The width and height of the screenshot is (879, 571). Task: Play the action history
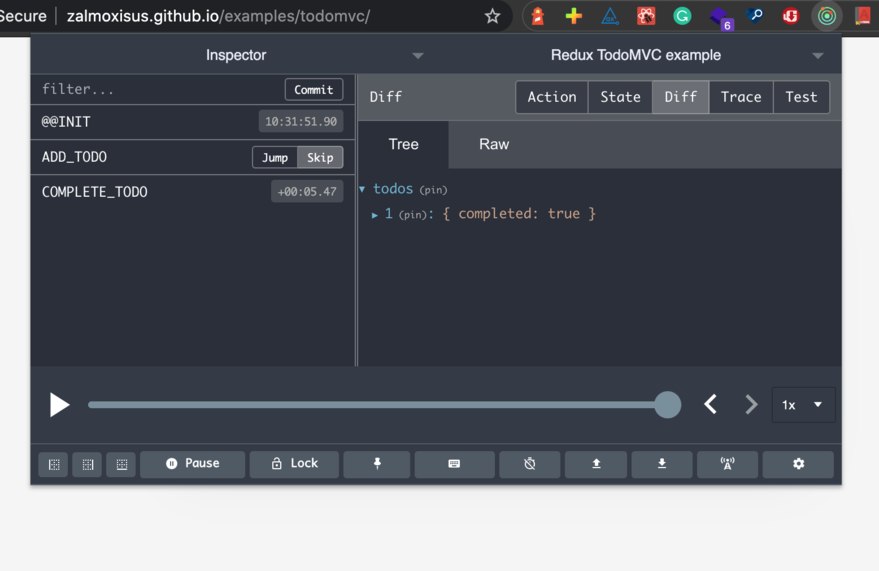point(59,405)
